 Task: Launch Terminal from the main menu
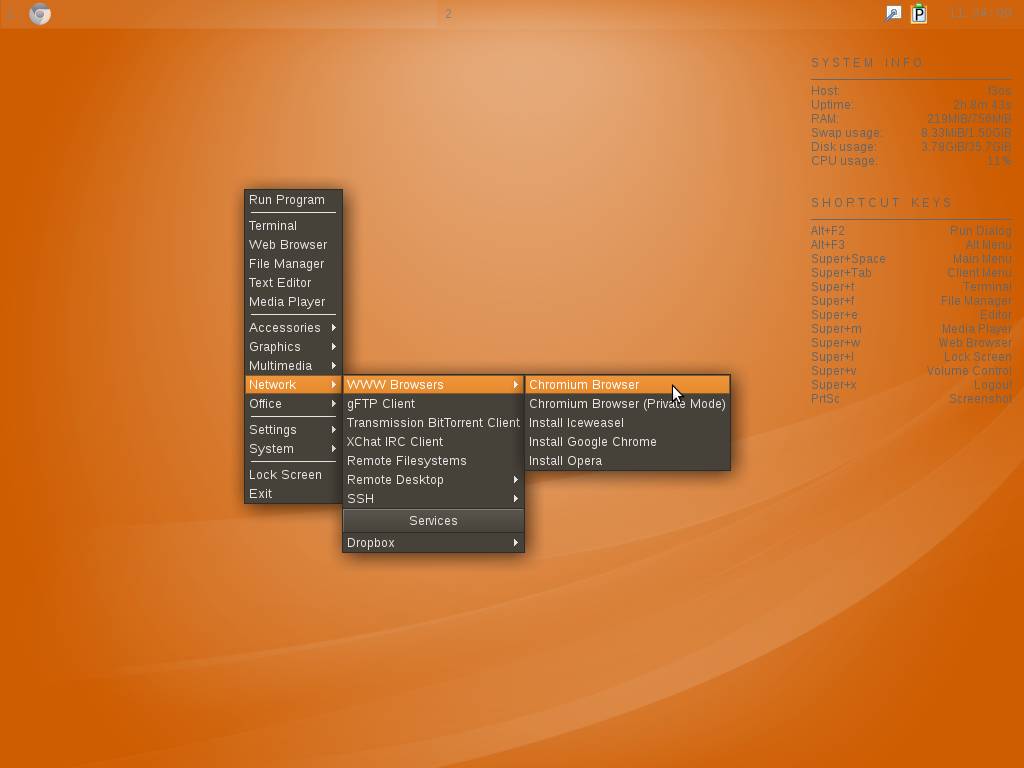tap(293, 225)
